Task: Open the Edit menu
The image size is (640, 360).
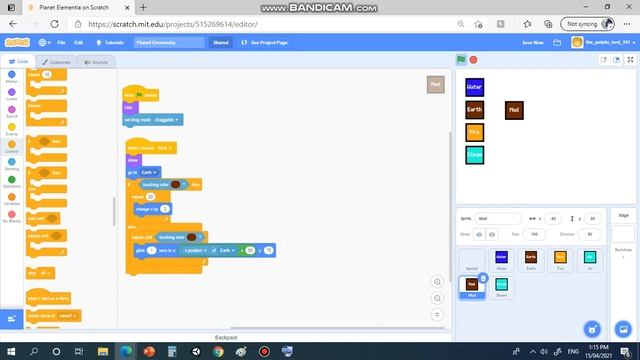Action: pos(78,42)
